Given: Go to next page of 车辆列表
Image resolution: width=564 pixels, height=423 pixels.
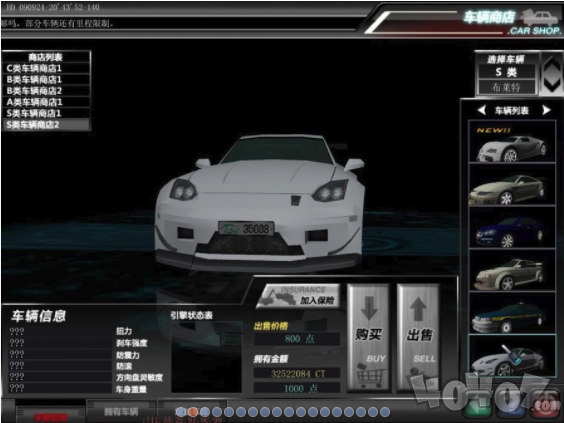Looking at the screenshot, I should tap(546, 110).
